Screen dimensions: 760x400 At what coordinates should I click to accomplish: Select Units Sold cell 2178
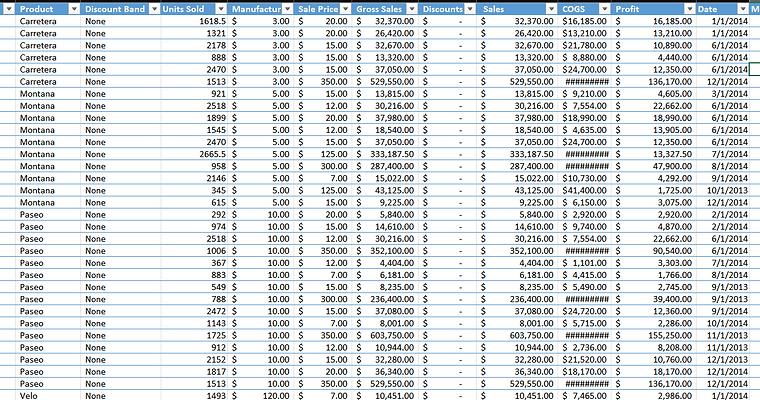point(194,46)
